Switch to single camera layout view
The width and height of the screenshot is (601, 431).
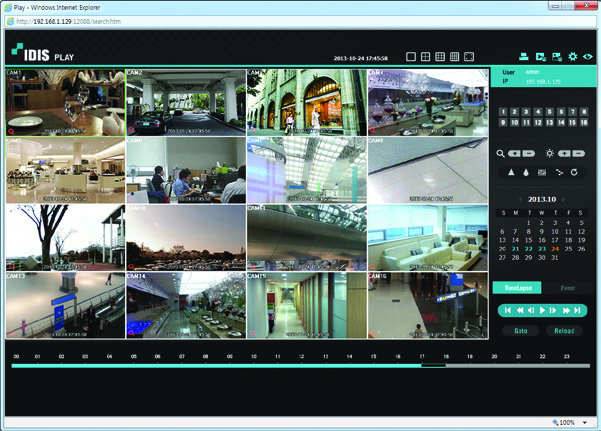point(411,57)
